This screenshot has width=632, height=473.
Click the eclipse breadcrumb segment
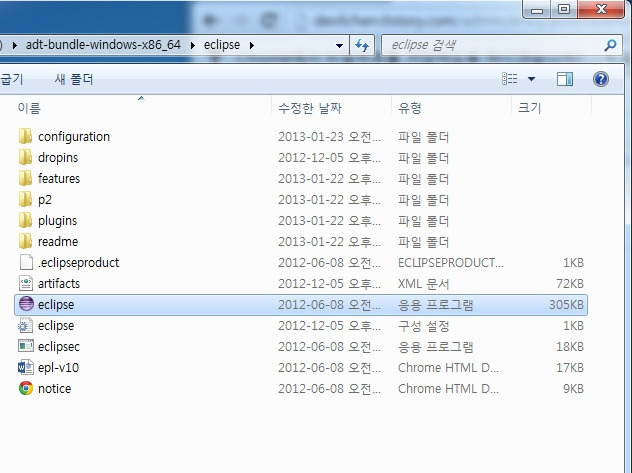point(222,45)
